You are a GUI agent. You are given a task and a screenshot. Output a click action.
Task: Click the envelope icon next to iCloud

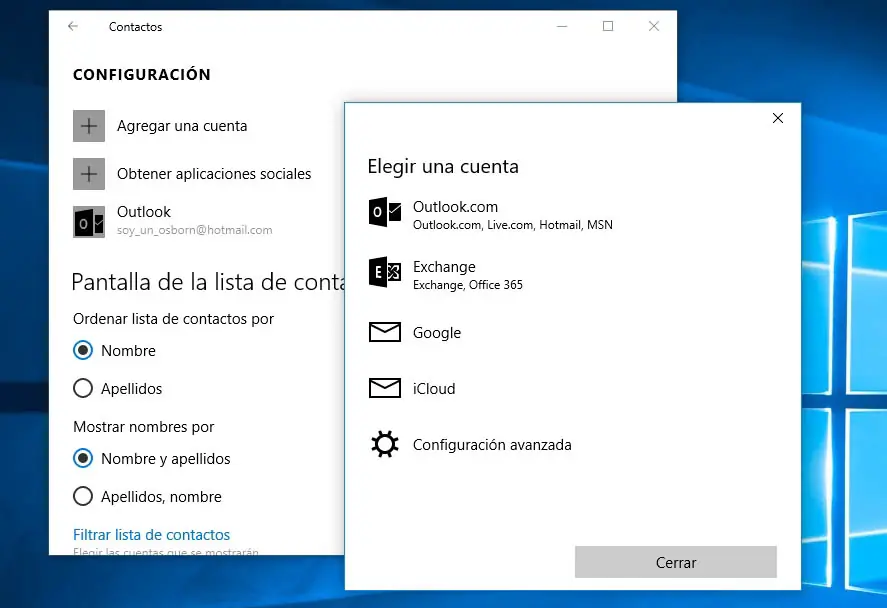click(385, 388)
